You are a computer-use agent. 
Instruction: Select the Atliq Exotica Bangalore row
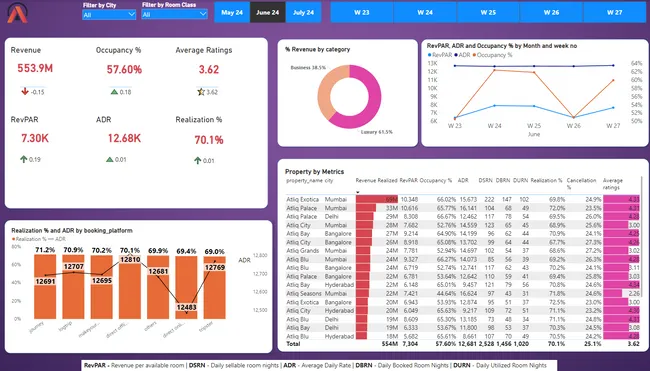click(463, 302)
